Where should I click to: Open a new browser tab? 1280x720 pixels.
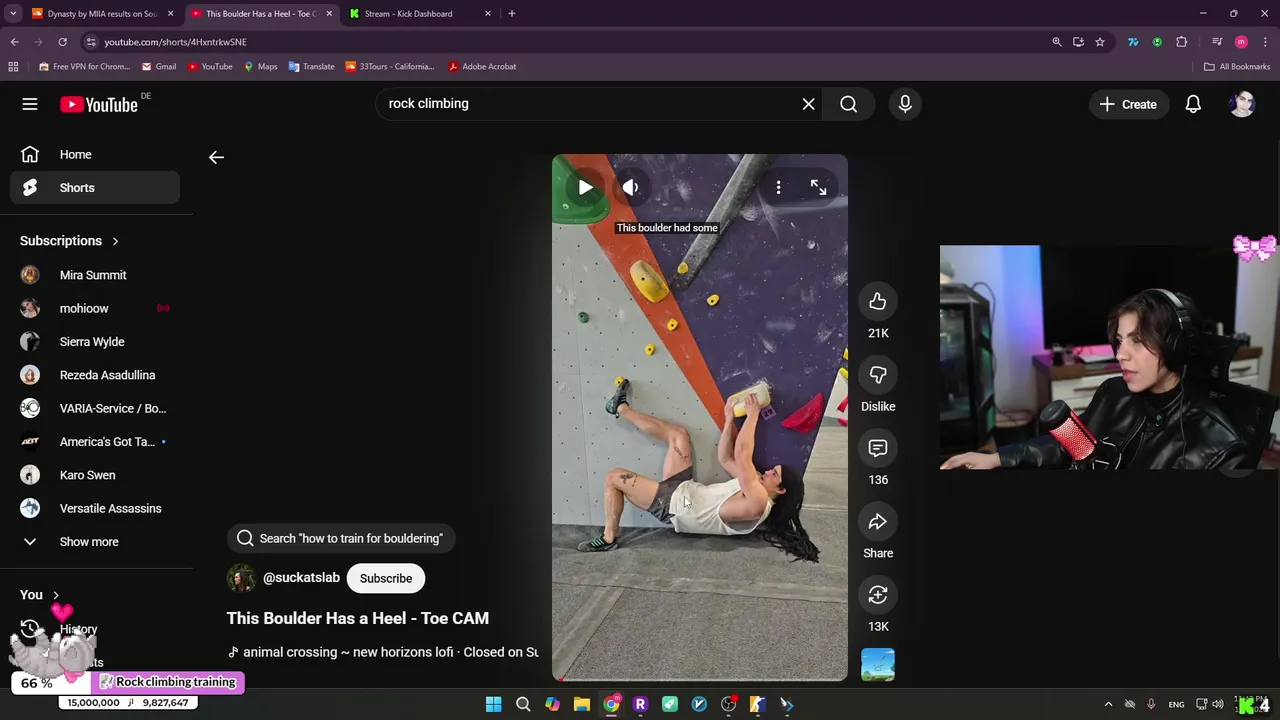click(x=512, y=14)
